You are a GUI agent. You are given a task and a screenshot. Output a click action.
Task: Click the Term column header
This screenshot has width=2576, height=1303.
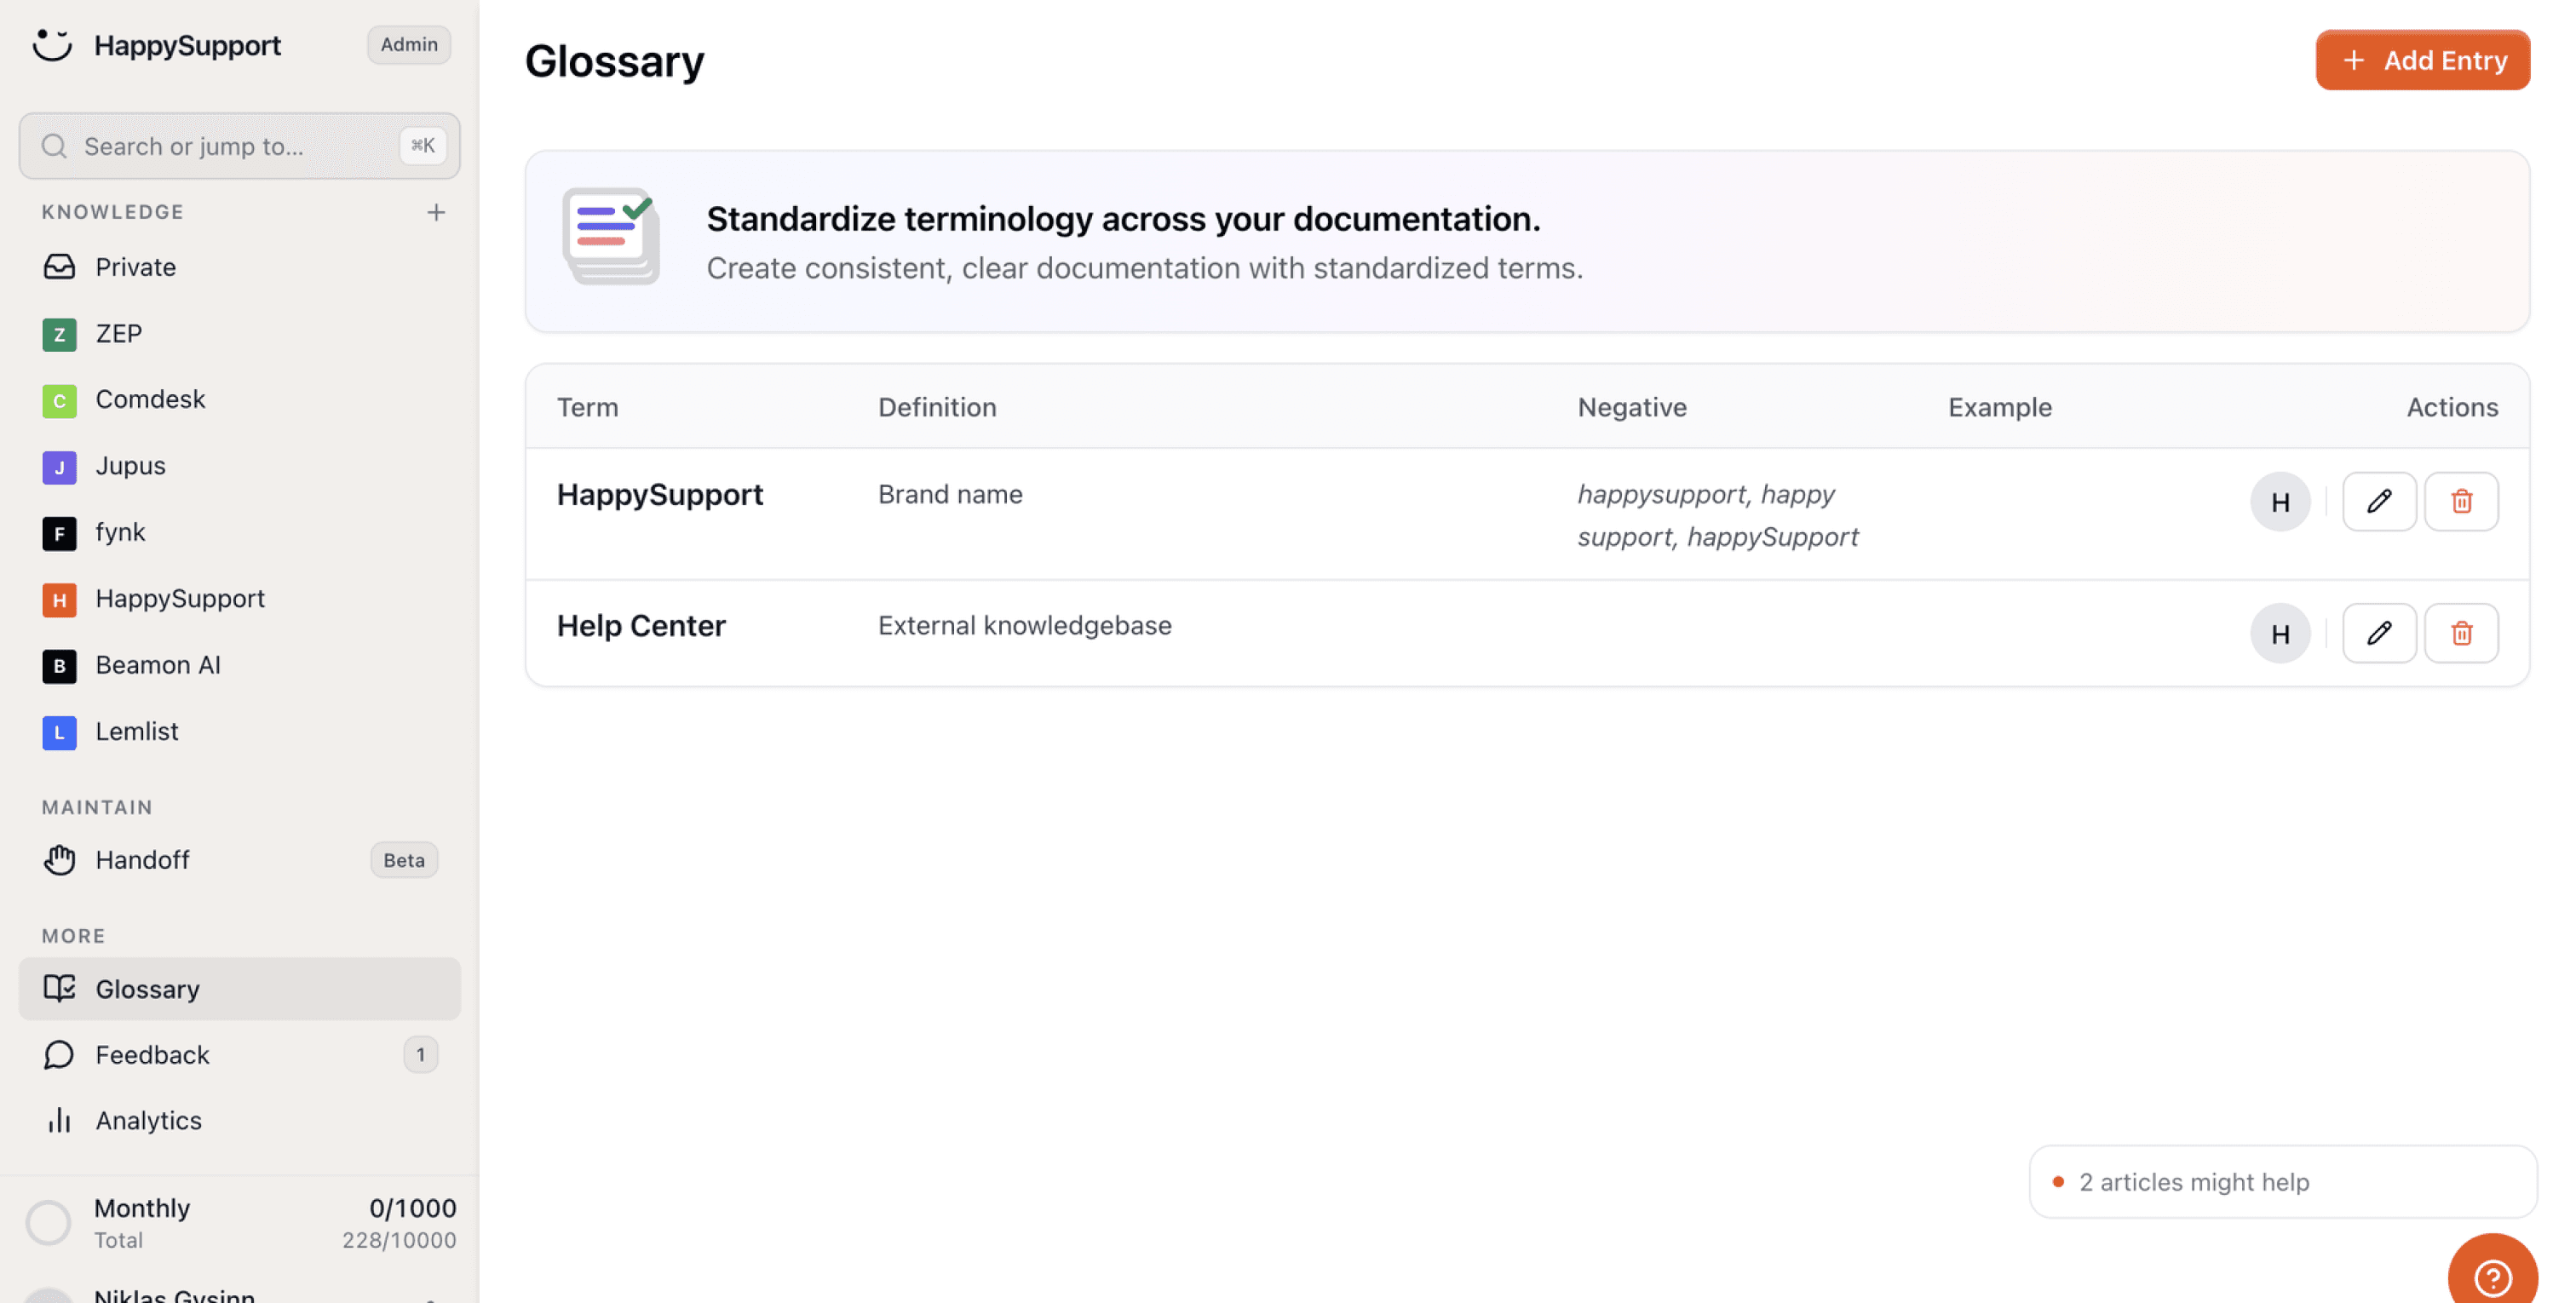click(x=588, y=407)
